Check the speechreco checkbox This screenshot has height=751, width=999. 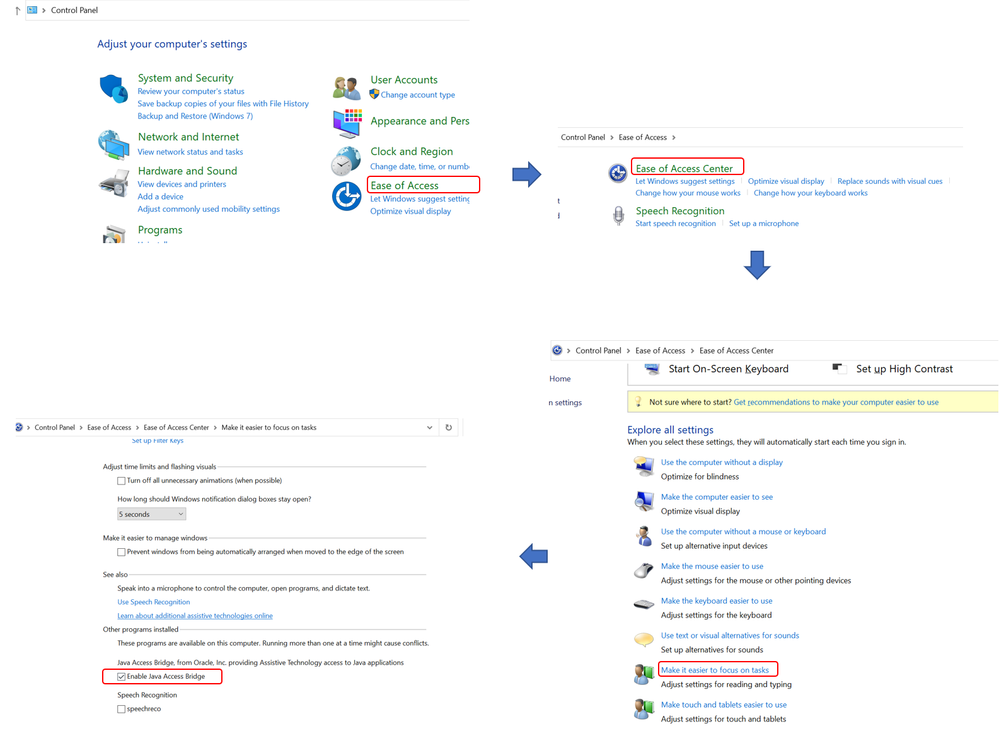tap(121, 709)
